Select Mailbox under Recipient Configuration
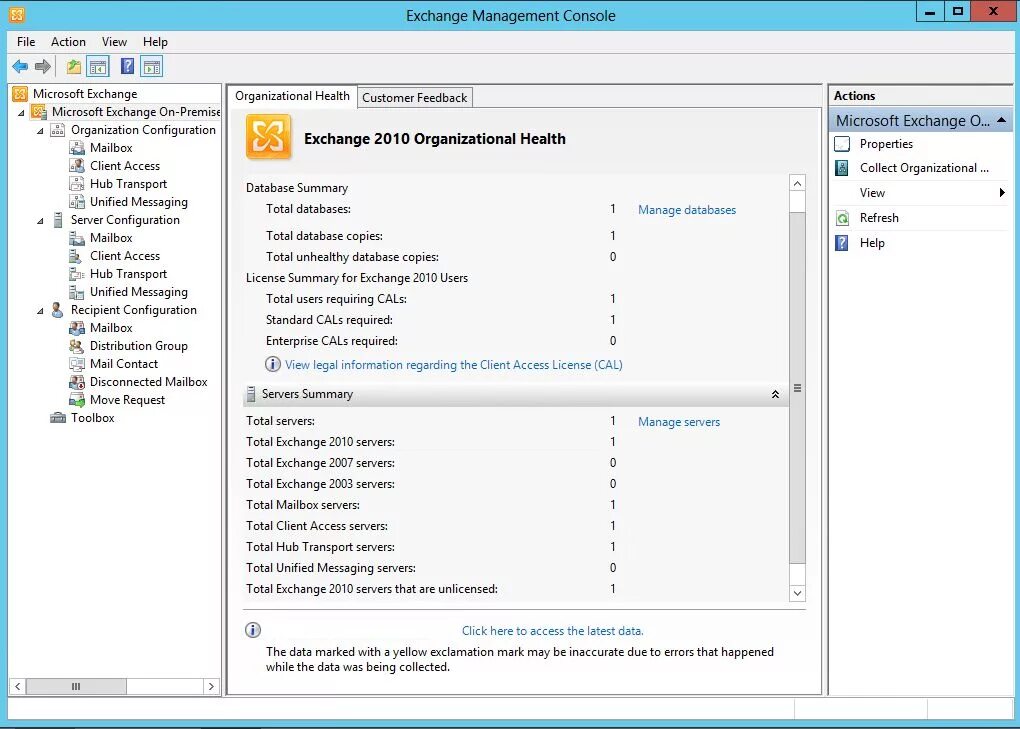Screen dimensions: 1020x729 coord(111,328)
